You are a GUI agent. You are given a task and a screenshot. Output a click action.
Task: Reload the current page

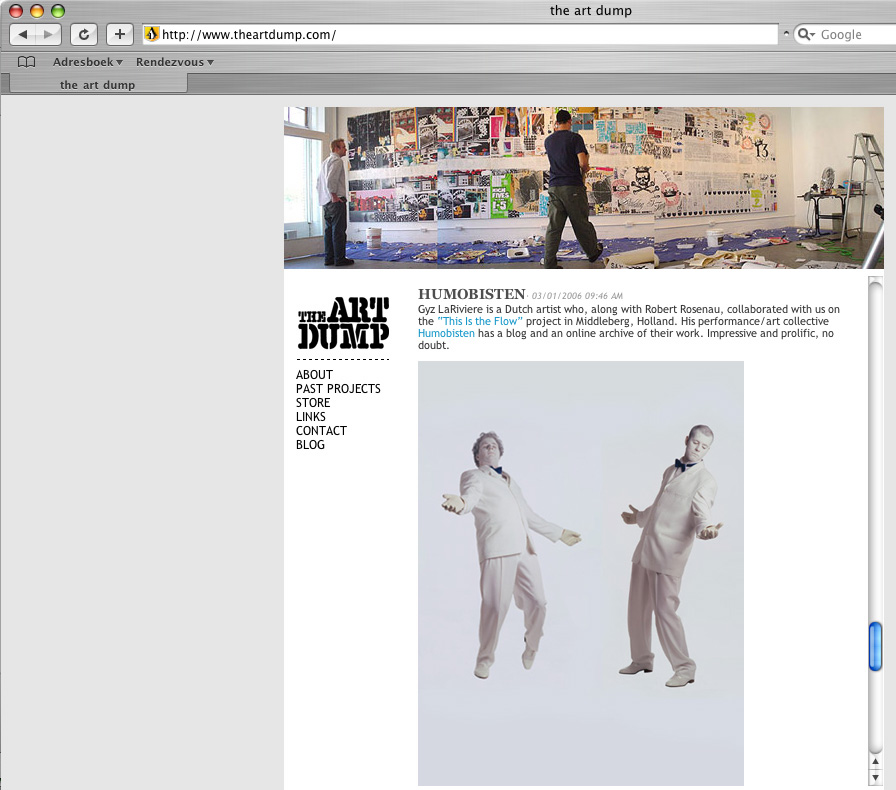pyautogui.click(x=84, y=34)
